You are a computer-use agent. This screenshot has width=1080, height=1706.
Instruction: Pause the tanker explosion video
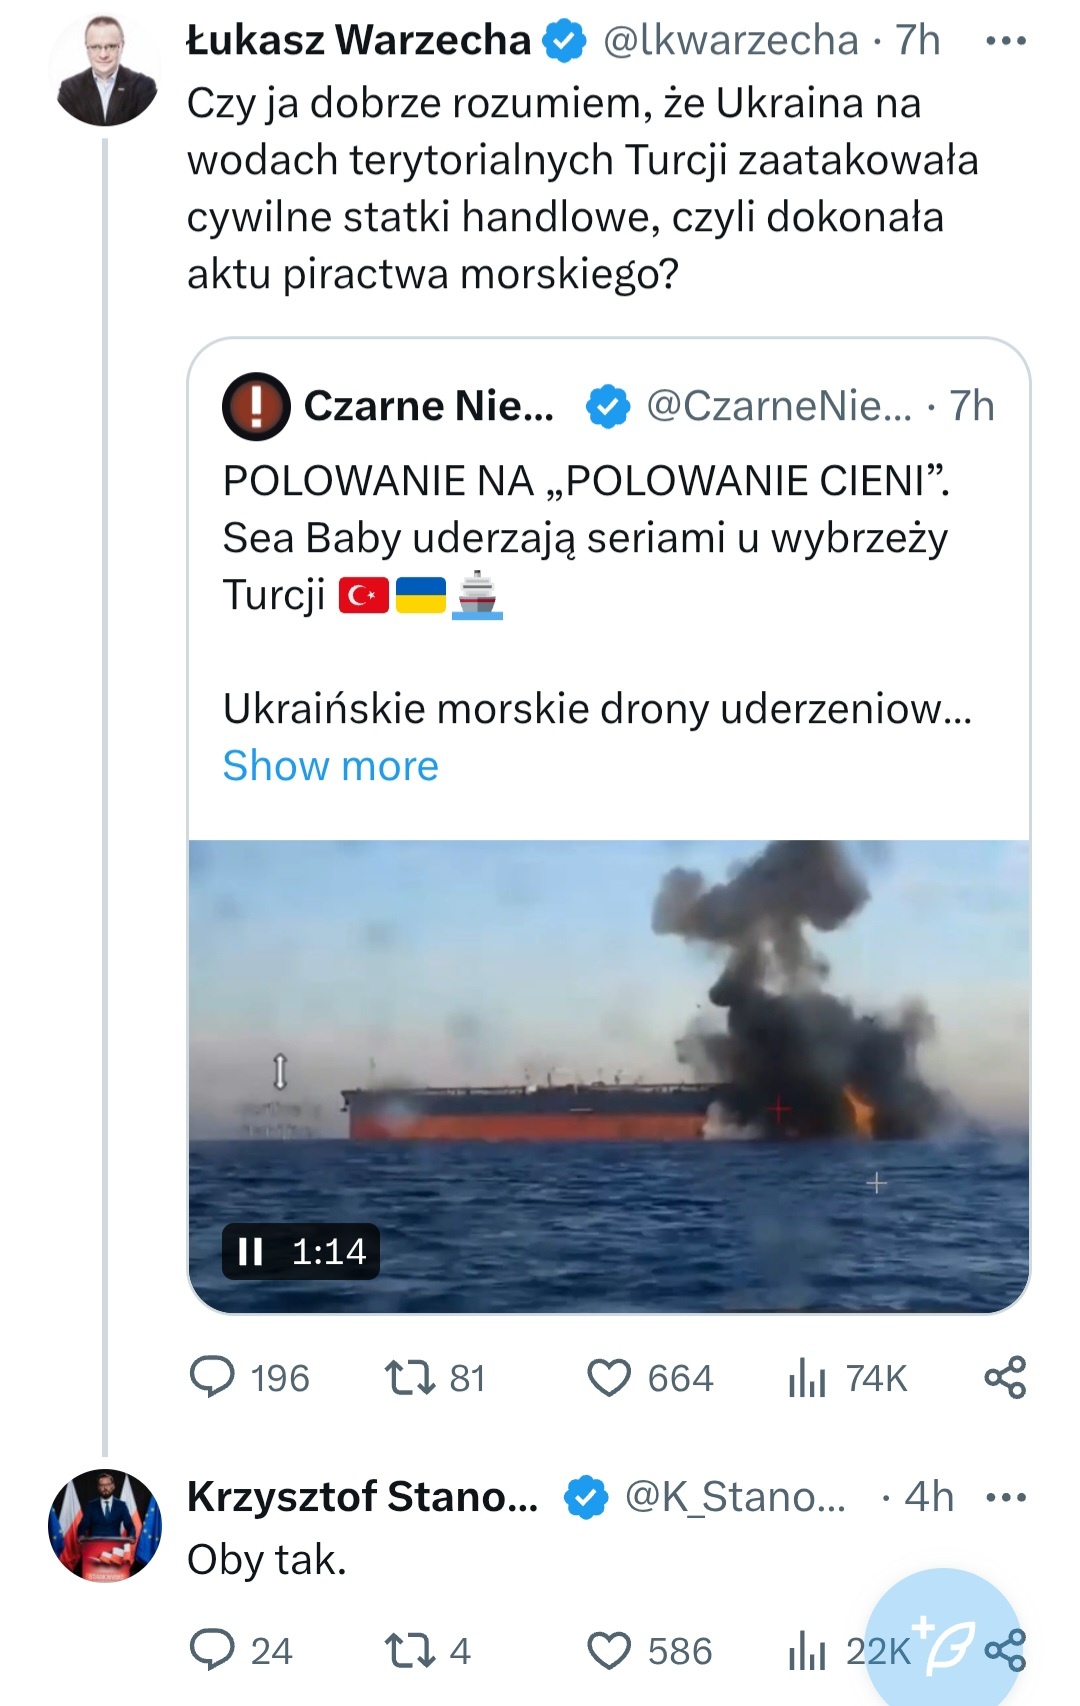(250, 1251)
